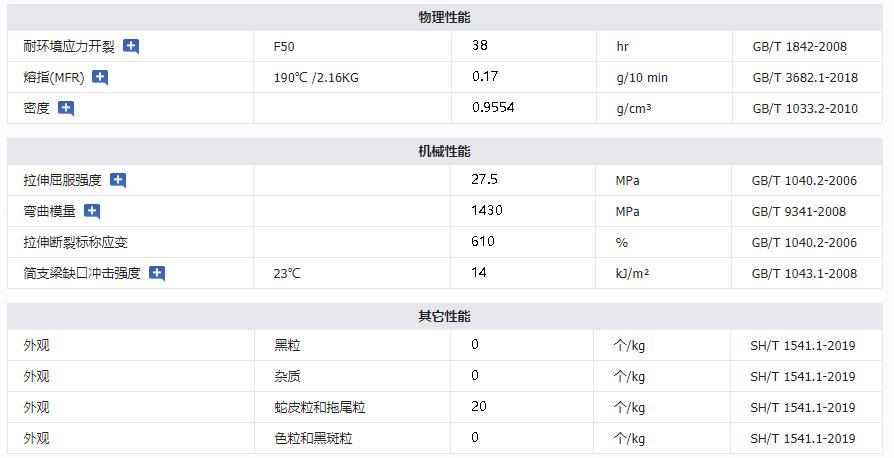Open the plus icon beside 拉伸屈服强度

(118, 180)
